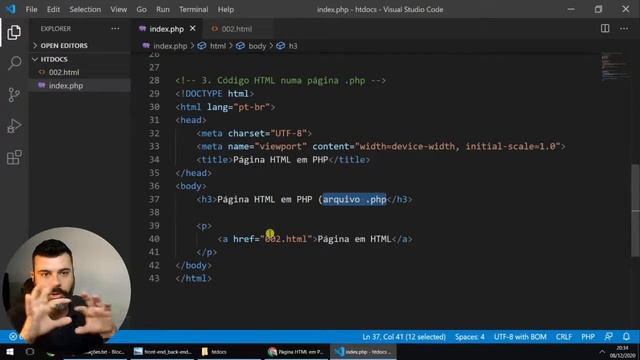
Task: Close the index.php tab
Action: pyautogui.click(x=193, y=29)
